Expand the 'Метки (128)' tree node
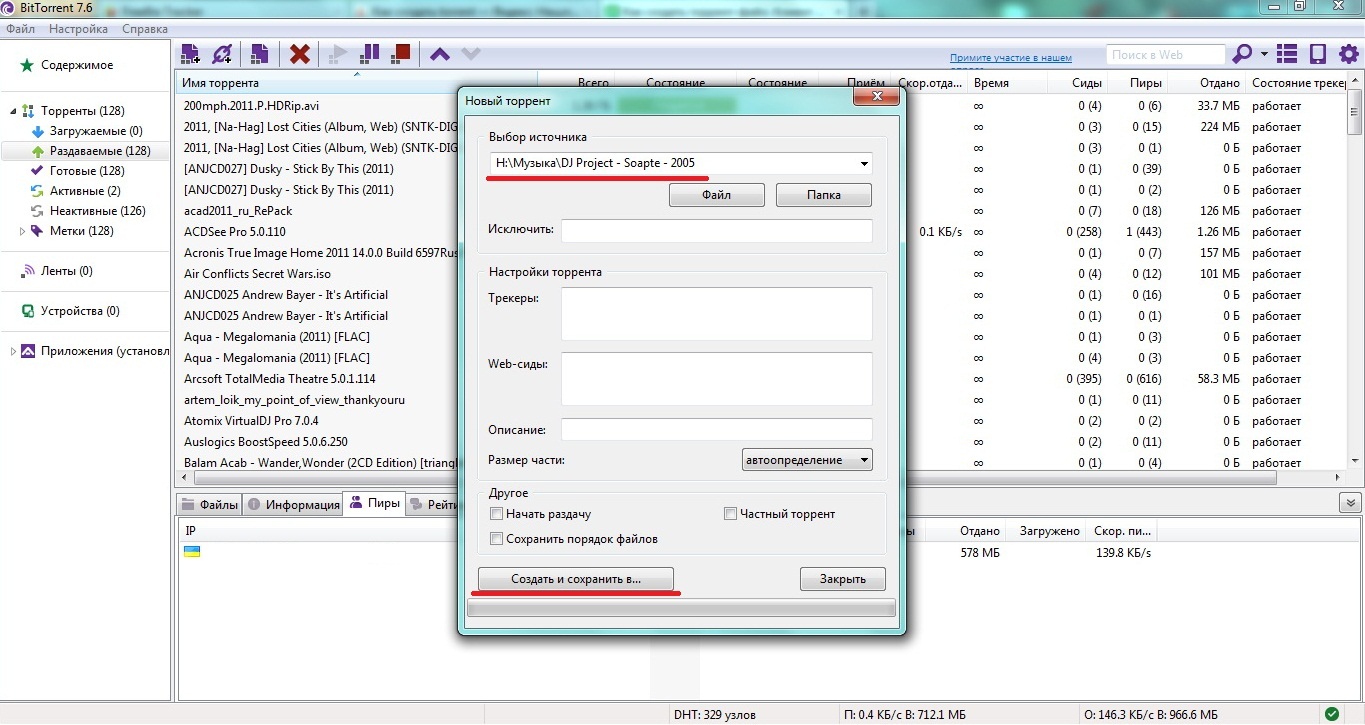Viewport: 1365px width, 725px height. 23,231
